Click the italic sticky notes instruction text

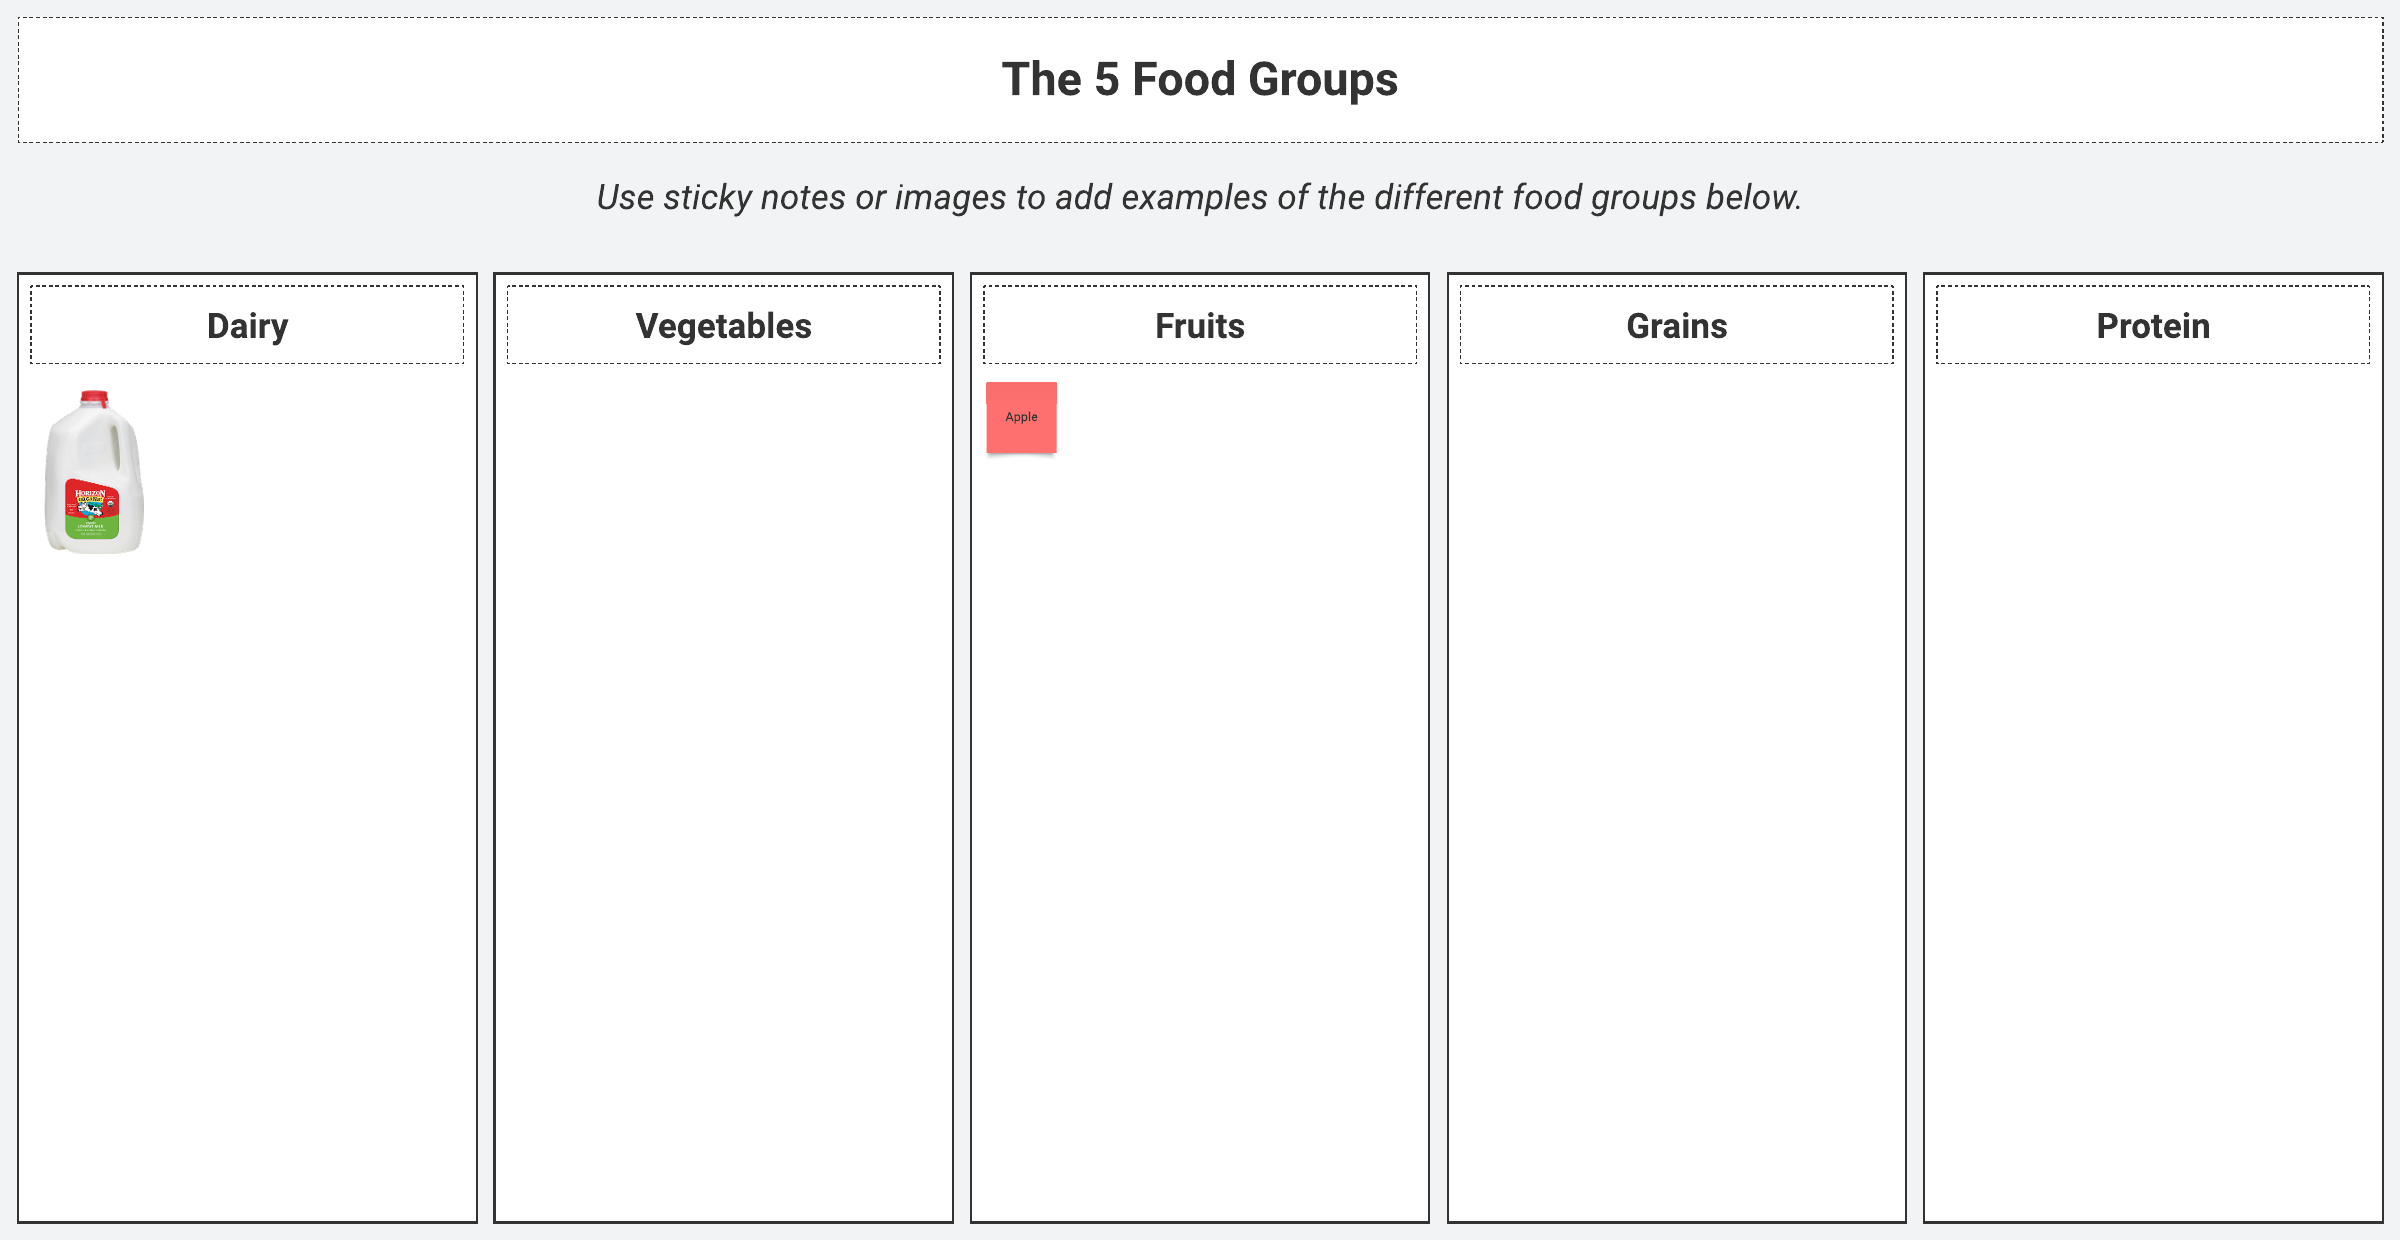[1199, 198]
